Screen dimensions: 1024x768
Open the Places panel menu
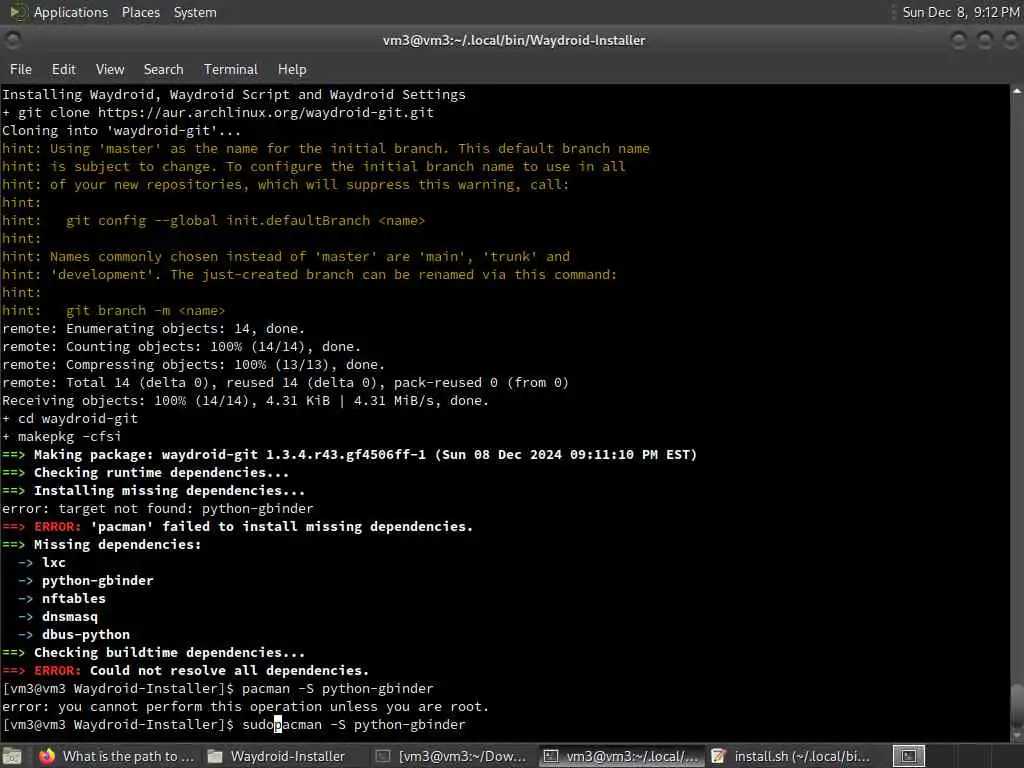click(140, 12)
